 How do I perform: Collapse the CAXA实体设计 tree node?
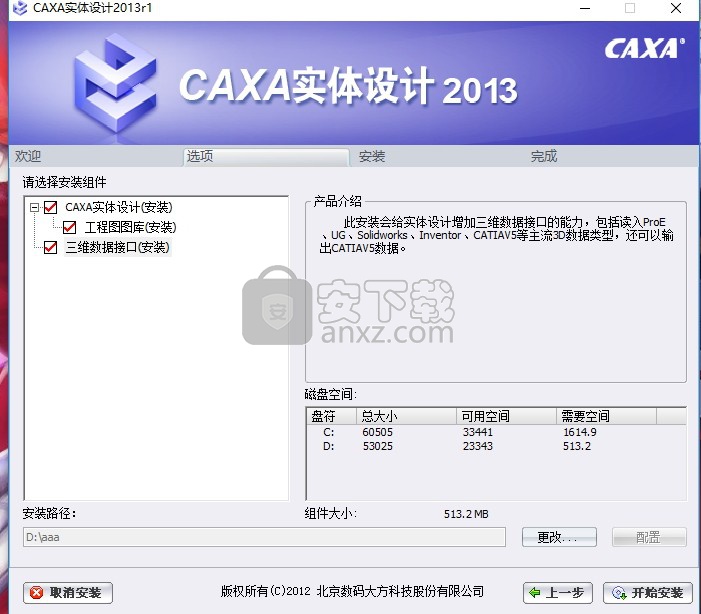pyautogui.click(x=34, y=207)
